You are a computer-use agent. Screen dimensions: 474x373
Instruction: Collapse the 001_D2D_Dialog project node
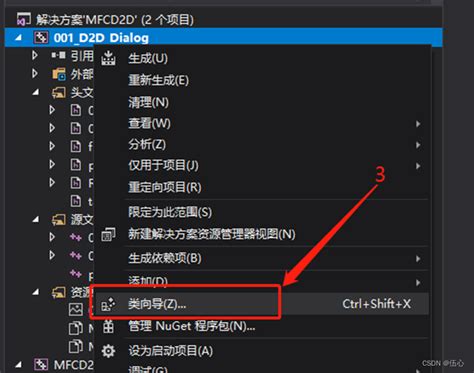point(19,38)
